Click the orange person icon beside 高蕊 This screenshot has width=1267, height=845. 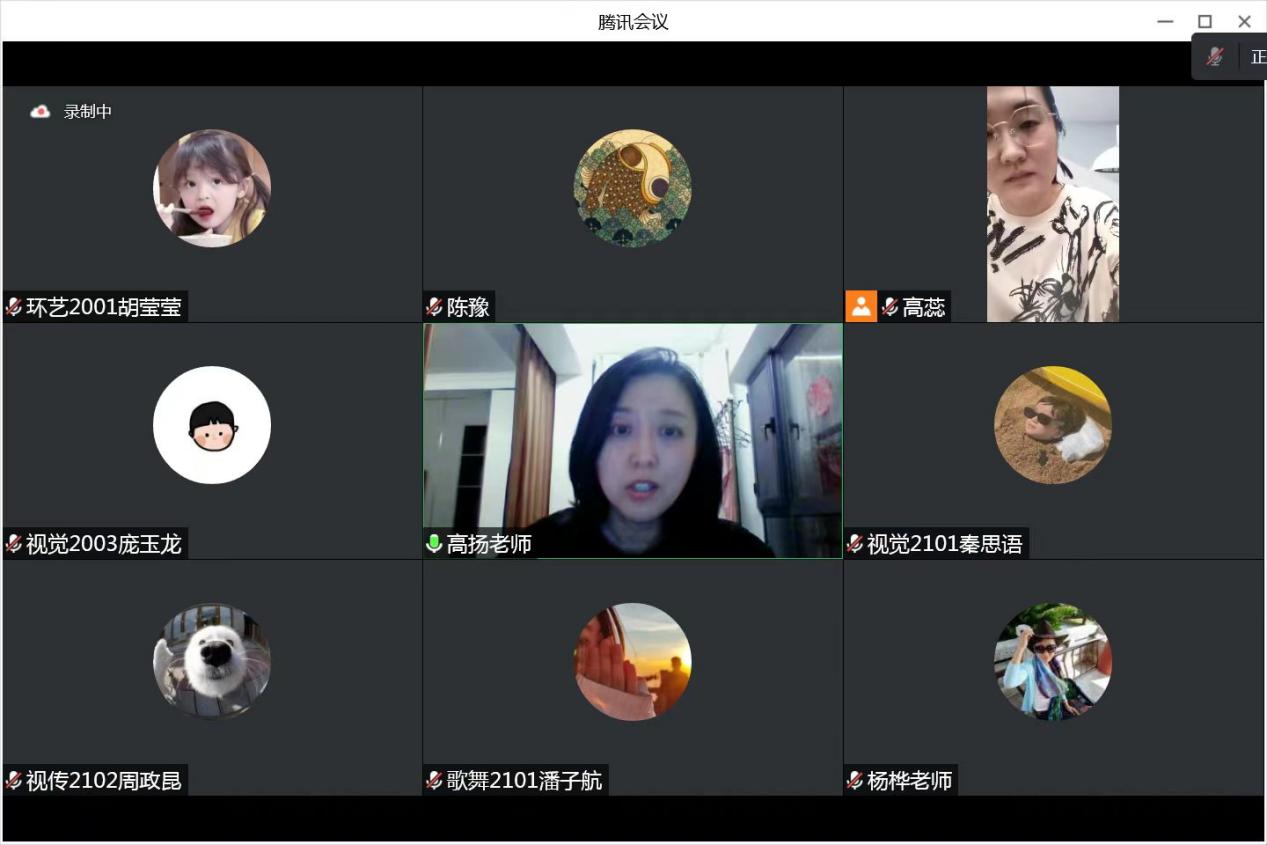point(861,307)
